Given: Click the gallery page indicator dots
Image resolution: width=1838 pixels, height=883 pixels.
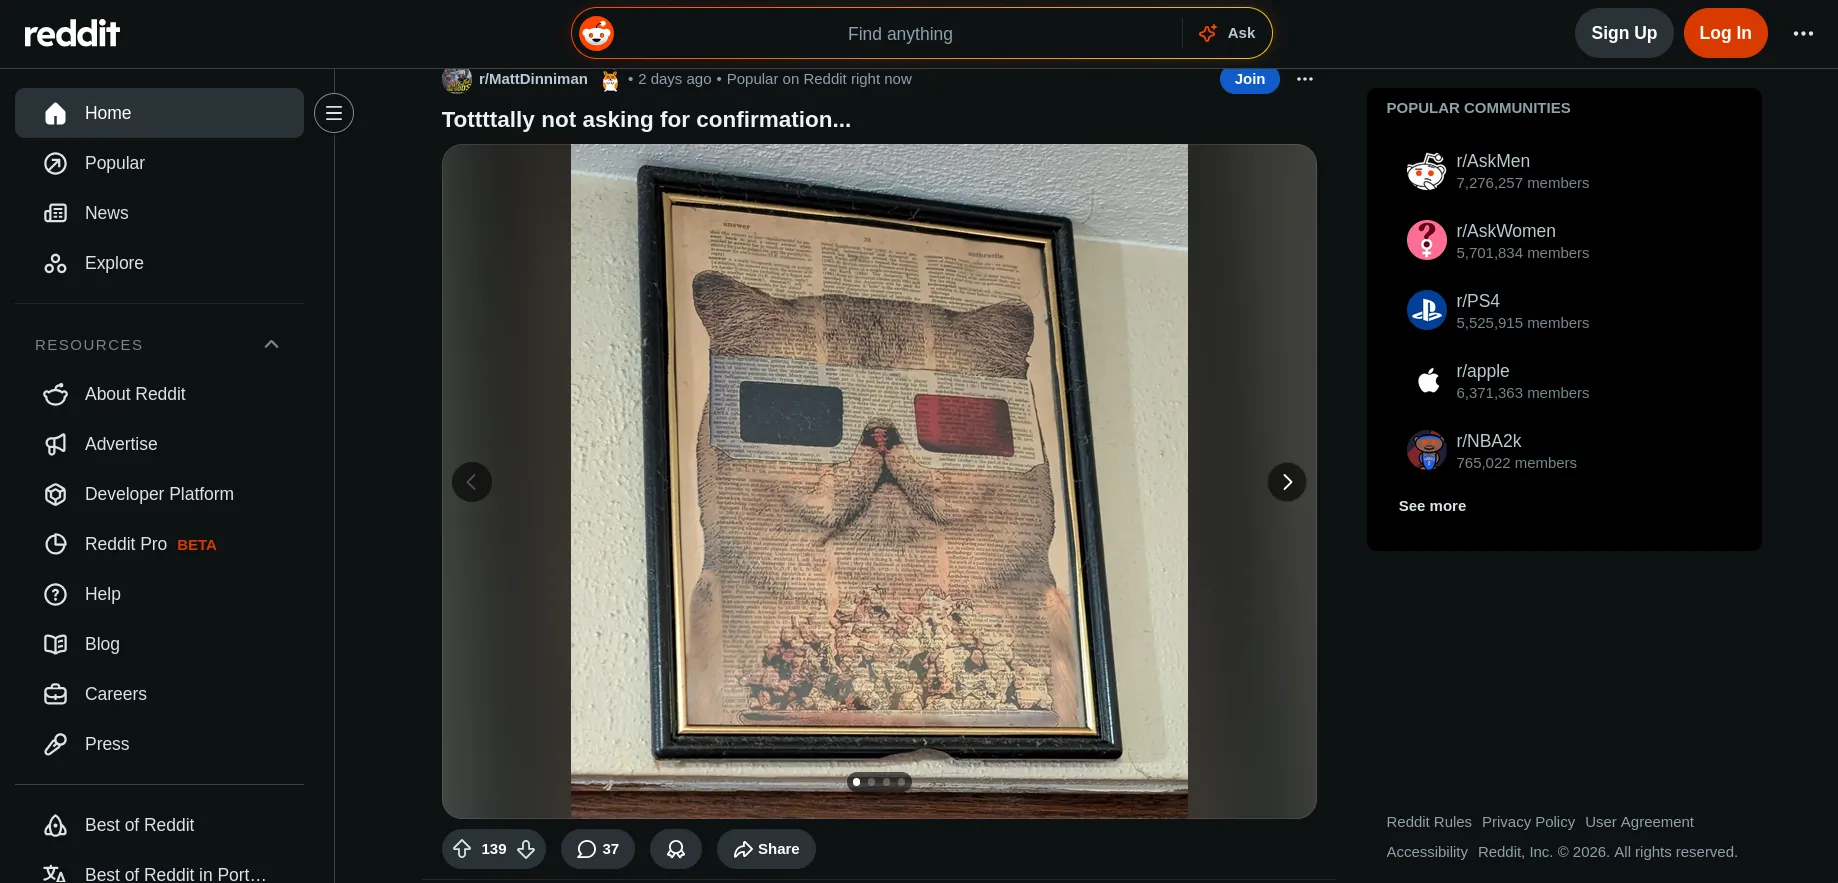Looking at the screenshot, I should coord(879,782).
